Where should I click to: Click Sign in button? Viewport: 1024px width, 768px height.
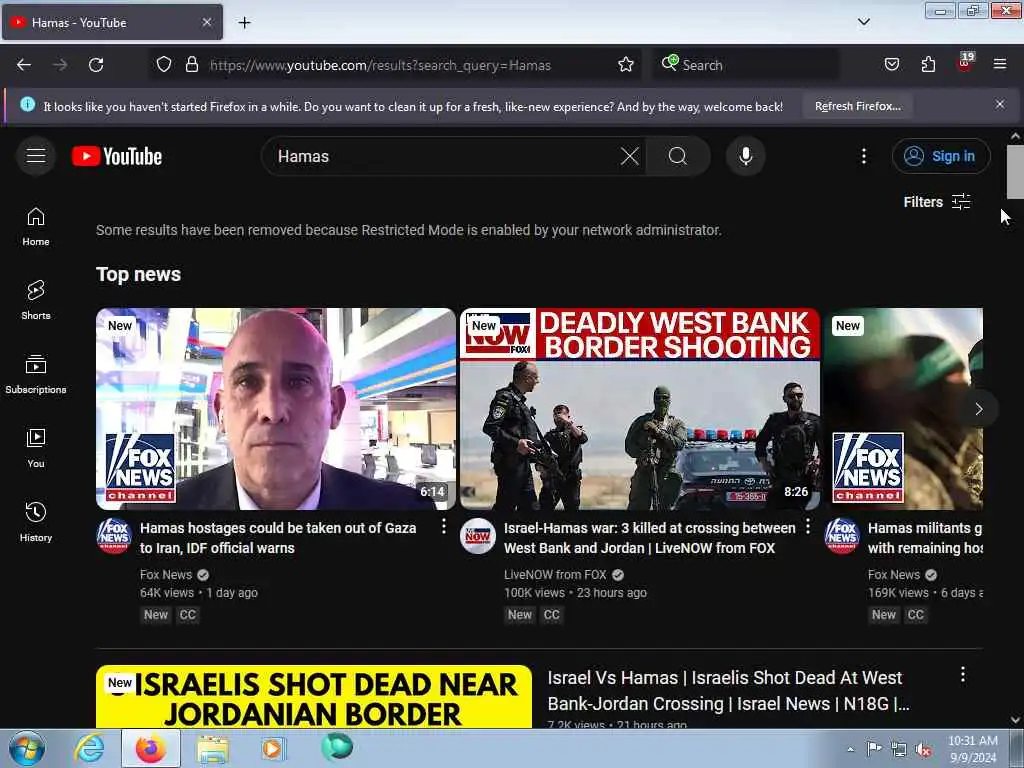[x=941, y=156]
